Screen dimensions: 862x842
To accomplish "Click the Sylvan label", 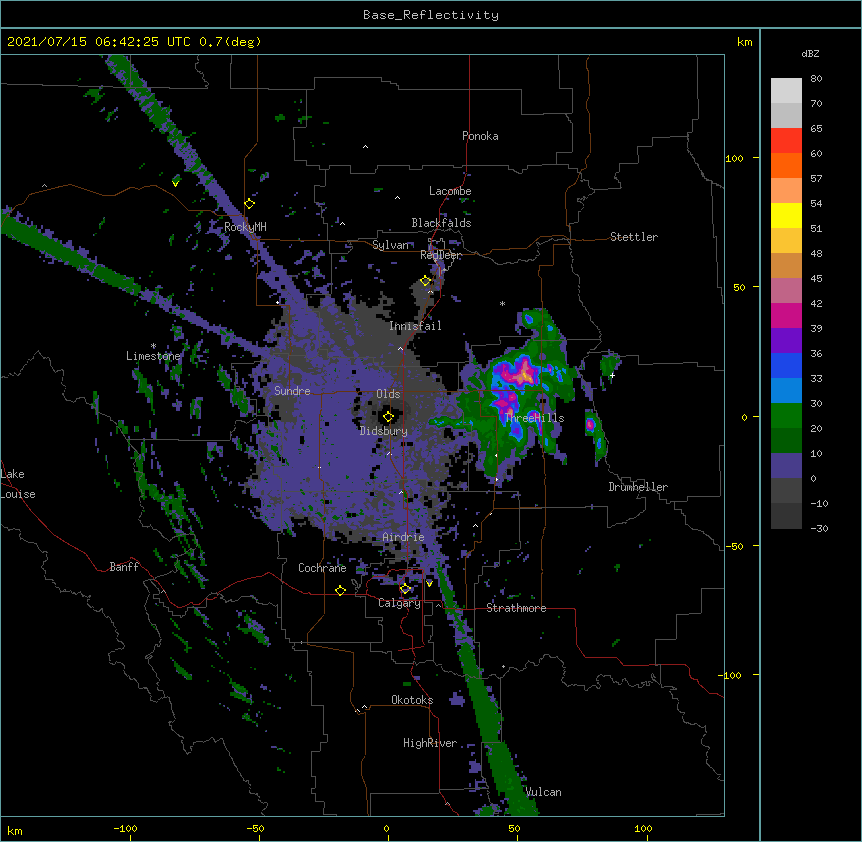I will click(x=391, y=245).
